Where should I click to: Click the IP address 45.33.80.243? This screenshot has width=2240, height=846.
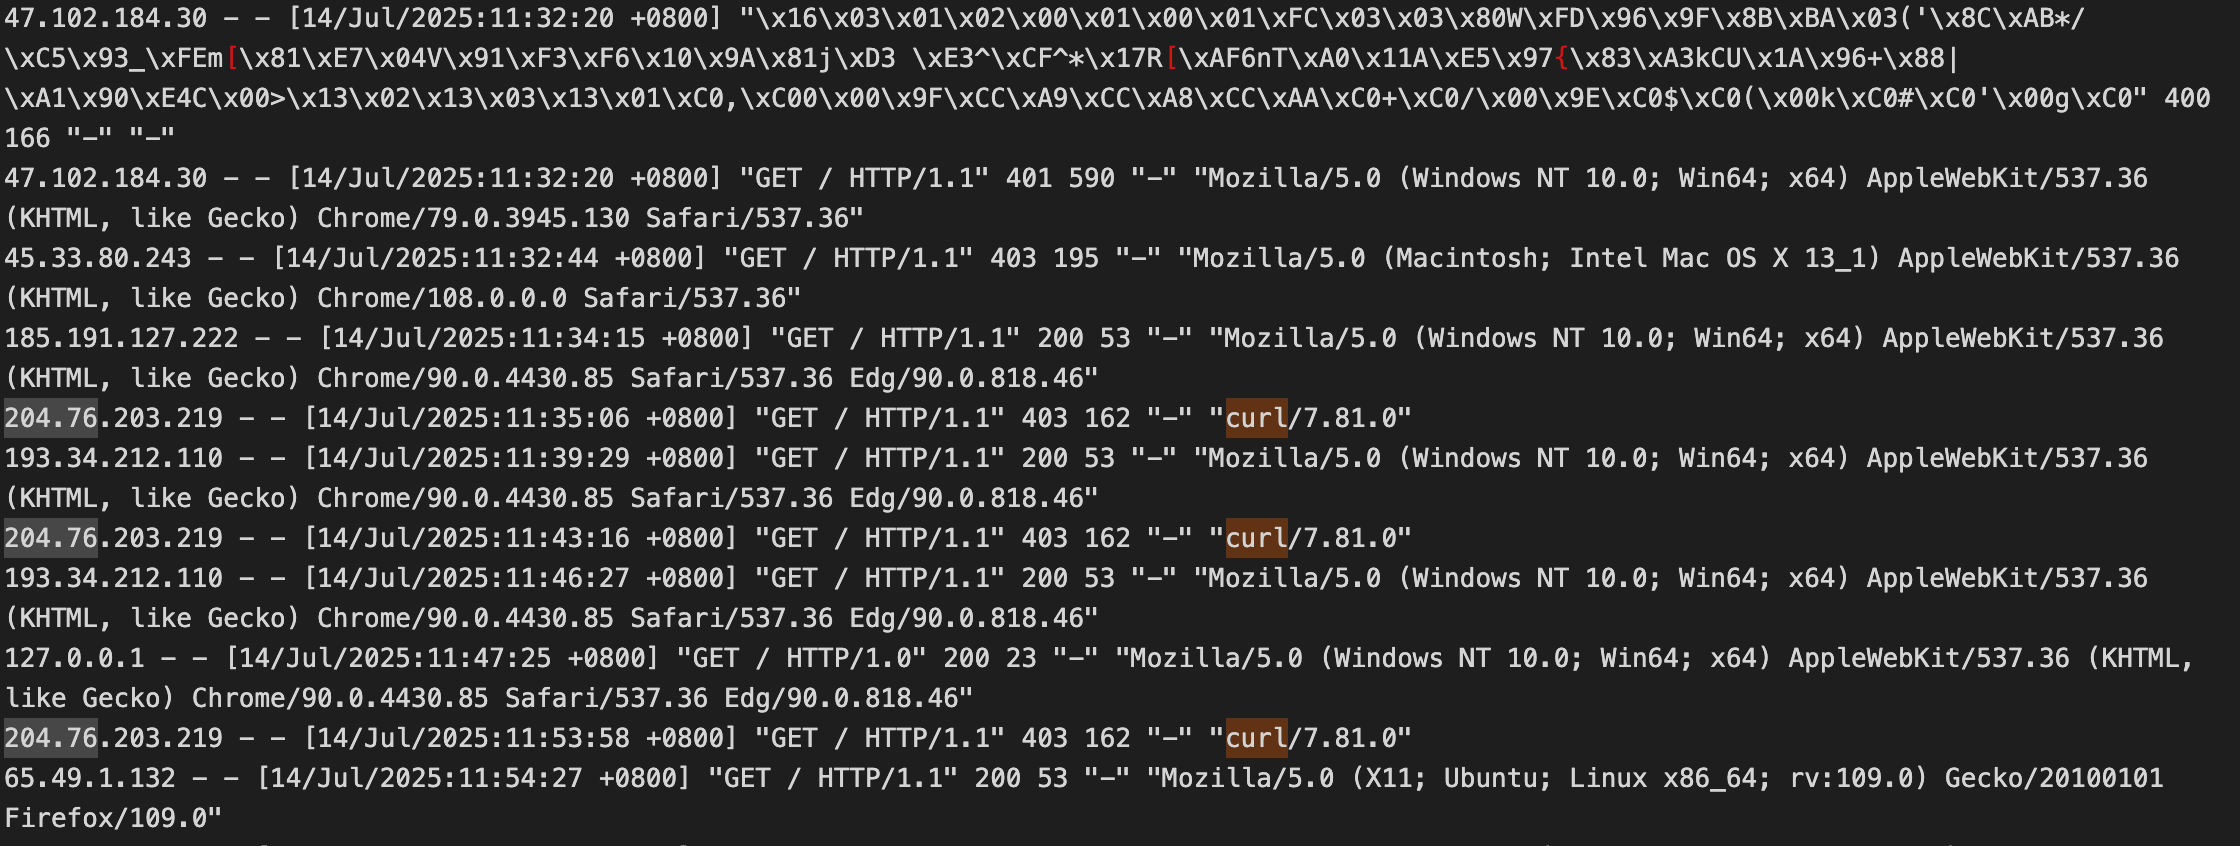point(98,258)
